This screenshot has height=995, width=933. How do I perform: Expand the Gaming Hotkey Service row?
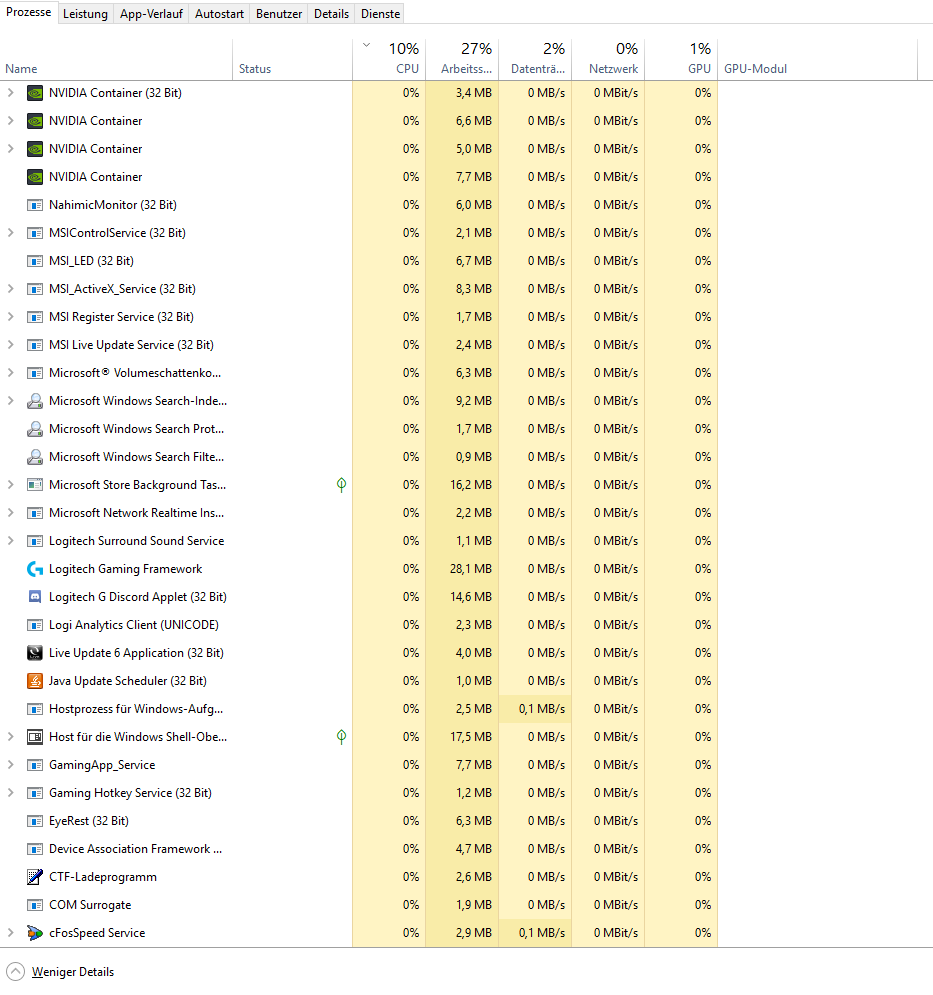11,793
